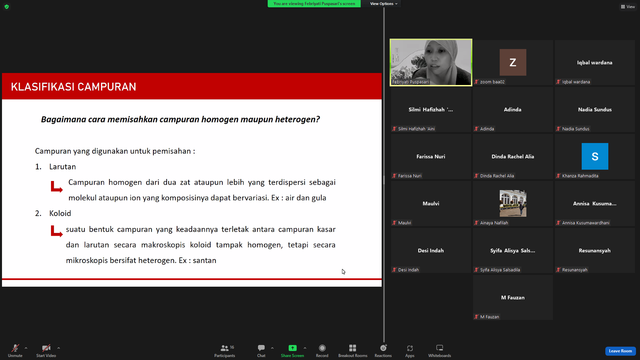Viewport: 640px width, 360px height.
Task: Click muted mic icon beside Iqbal wardana label
Action: point(558,82)
